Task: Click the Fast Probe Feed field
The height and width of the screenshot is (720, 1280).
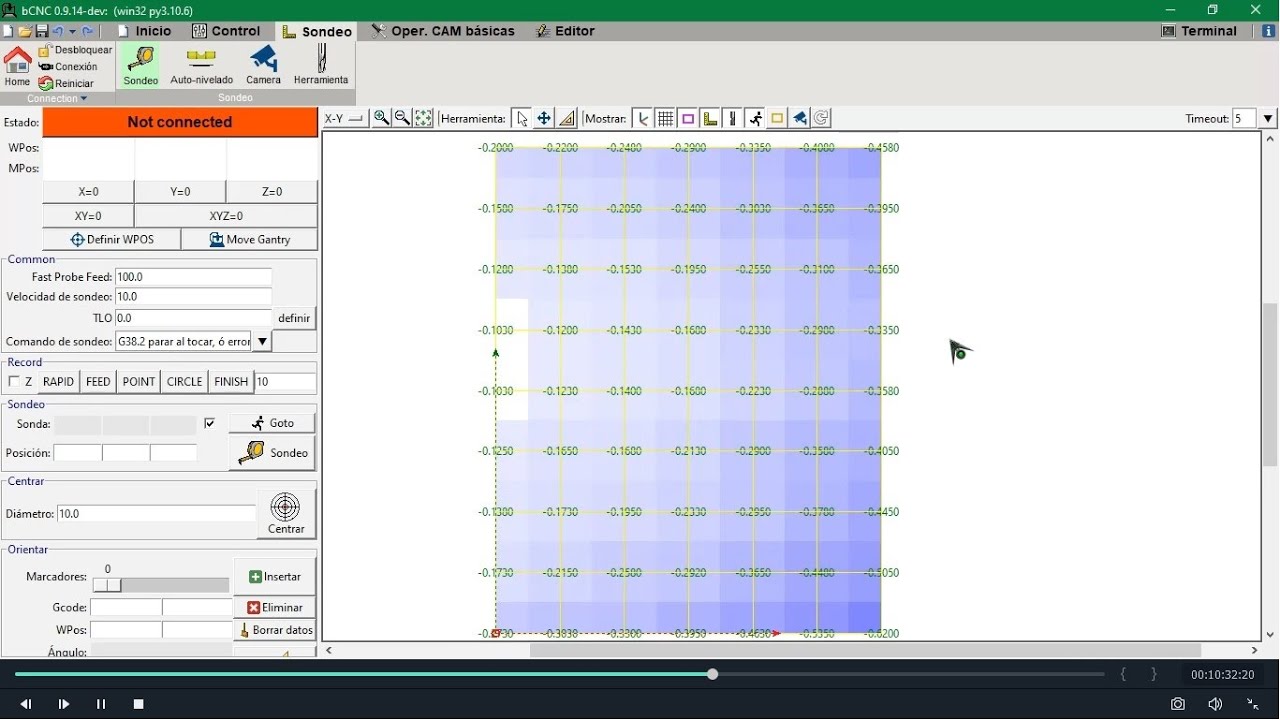Action: (194, 277)
